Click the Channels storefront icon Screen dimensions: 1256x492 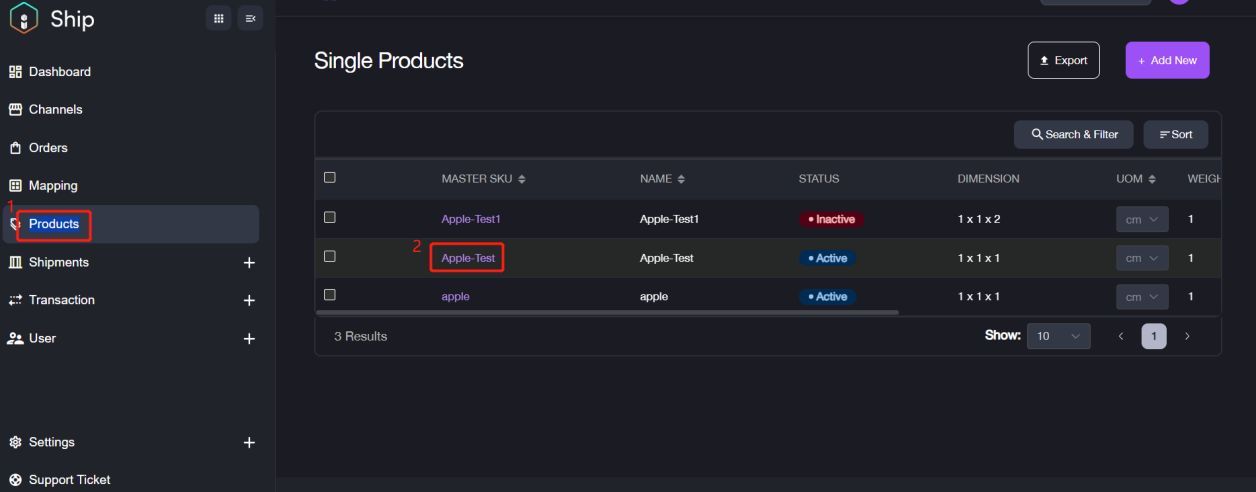15,110
